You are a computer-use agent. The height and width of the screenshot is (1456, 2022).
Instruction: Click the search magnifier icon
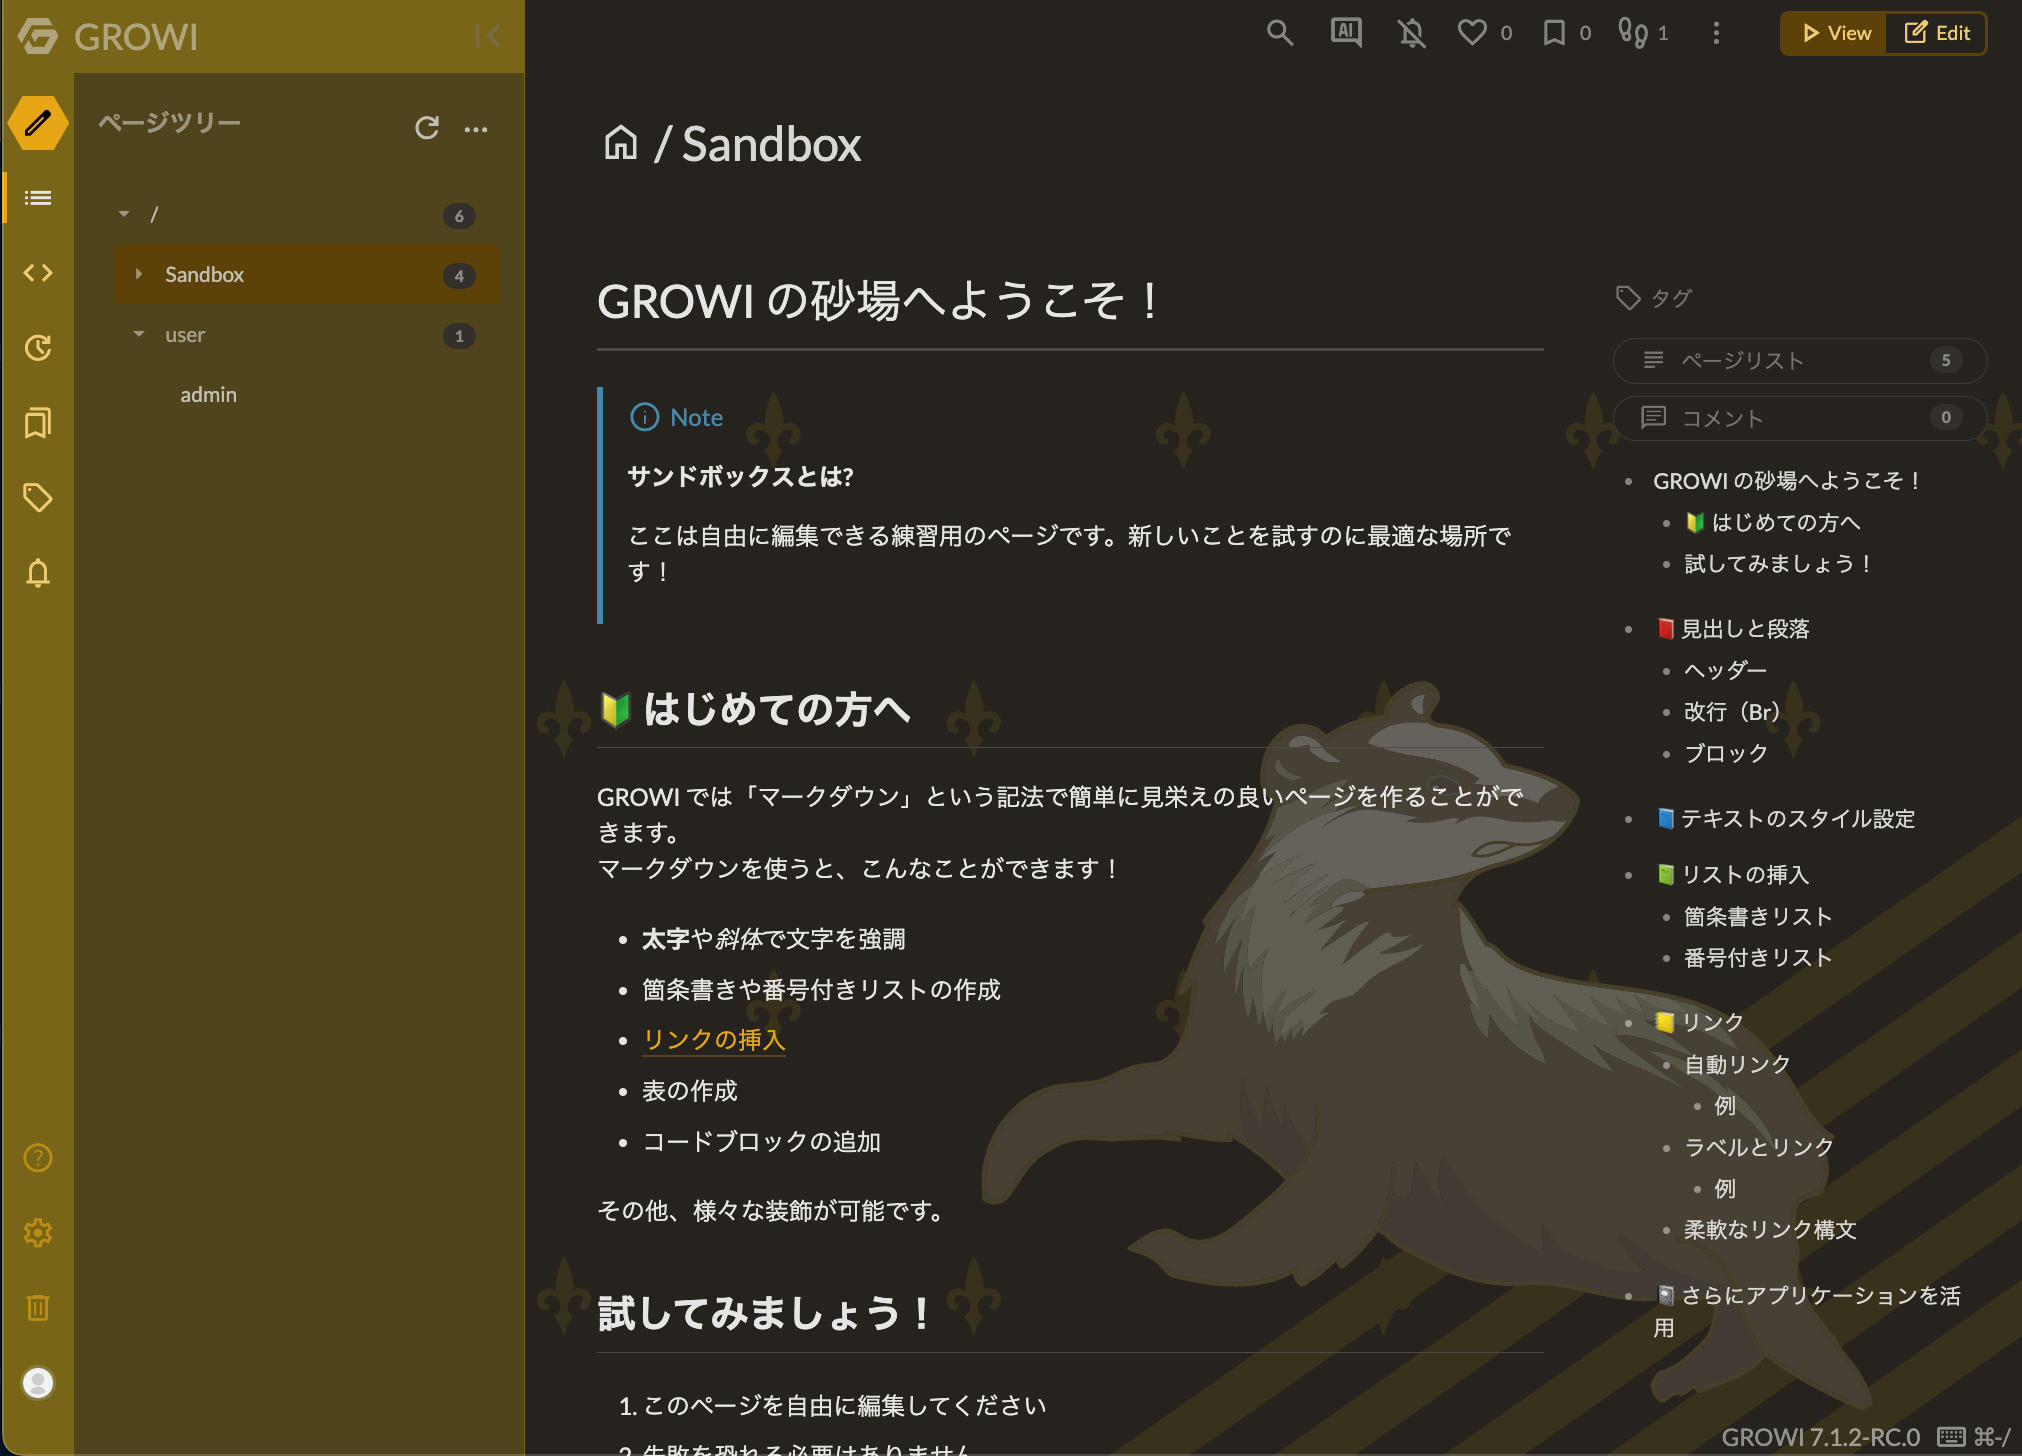coord(1279,33)
